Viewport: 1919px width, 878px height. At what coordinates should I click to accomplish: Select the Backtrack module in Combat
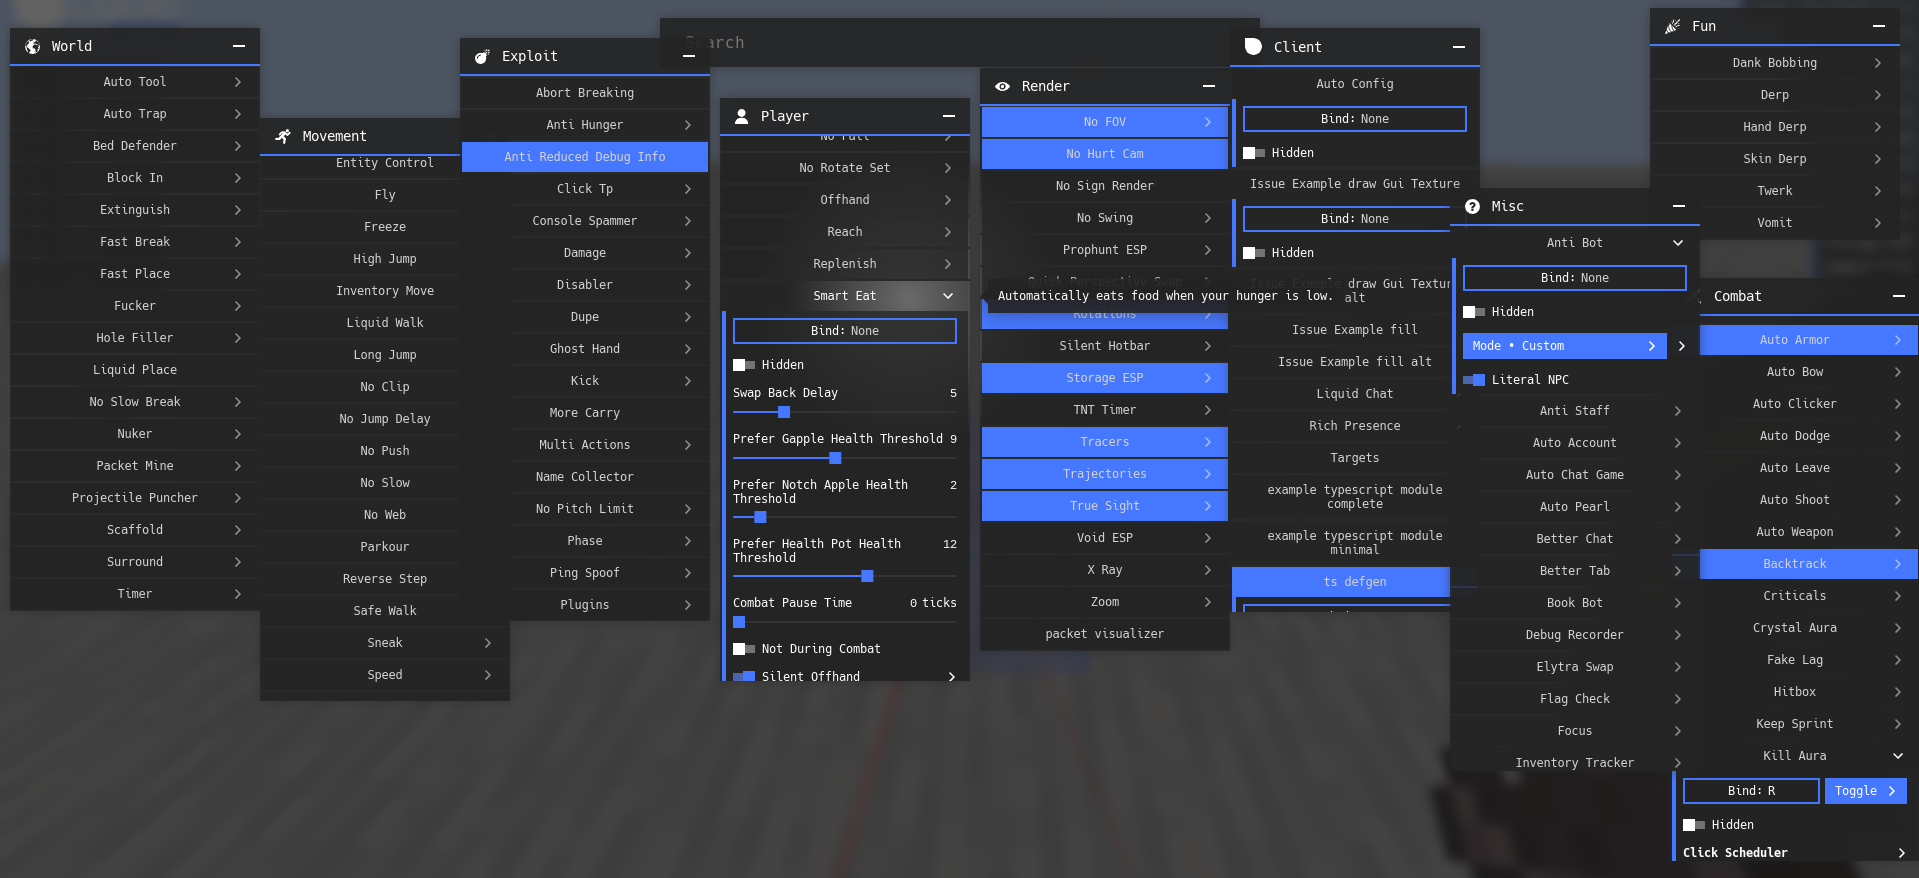point(1794,564)
